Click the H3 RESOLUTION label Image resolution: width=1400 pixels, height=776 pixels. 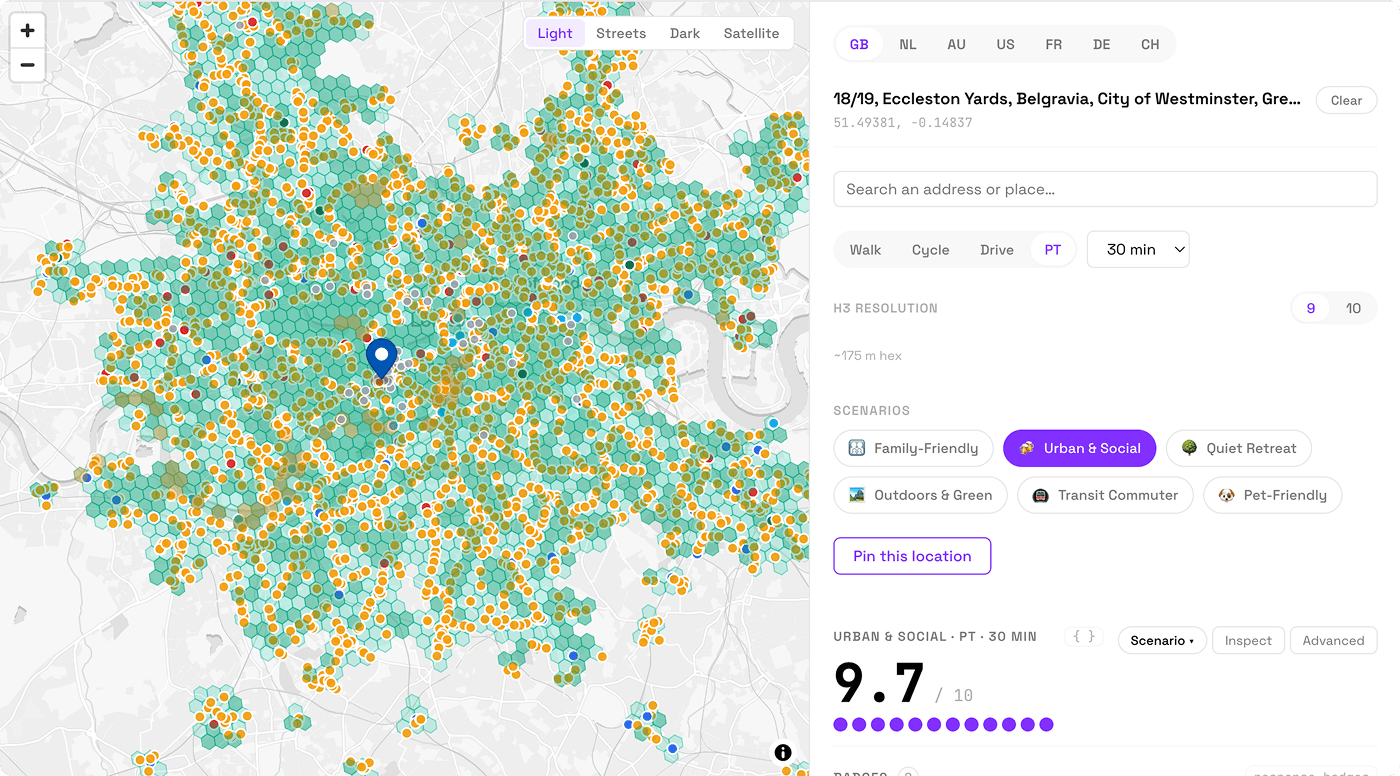(x=885, y=308)
